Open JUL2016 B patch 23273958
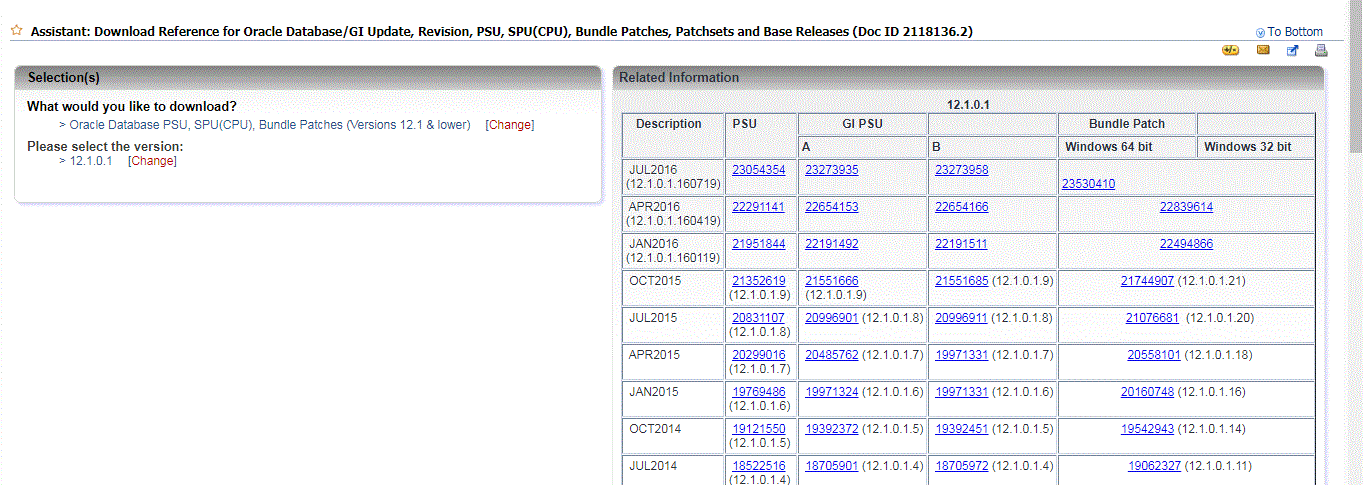Image resolution: width=1363 pixels, height=485 pixels. coord(962,170)
